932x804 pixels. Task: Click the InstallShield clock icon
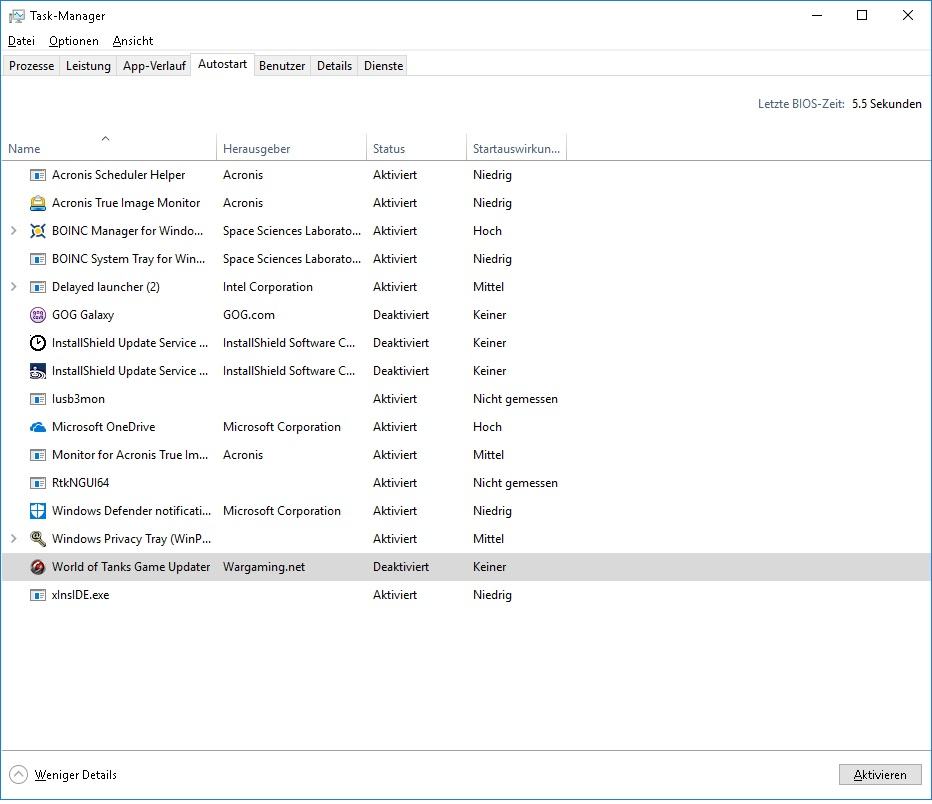[37, 343]
